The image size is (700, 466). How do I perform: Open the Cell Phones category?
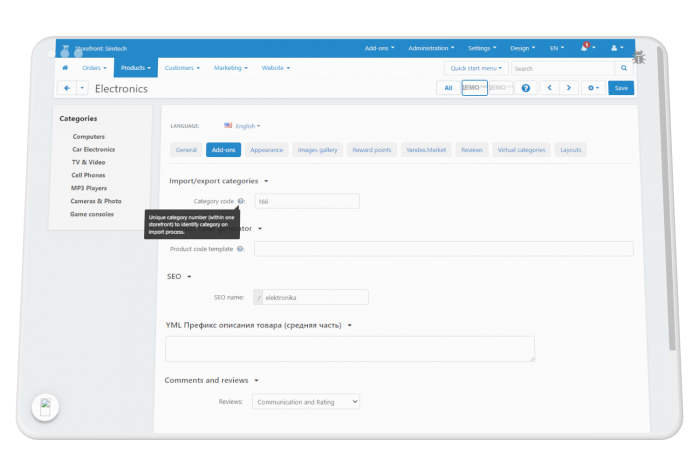[x=88, y=175]
